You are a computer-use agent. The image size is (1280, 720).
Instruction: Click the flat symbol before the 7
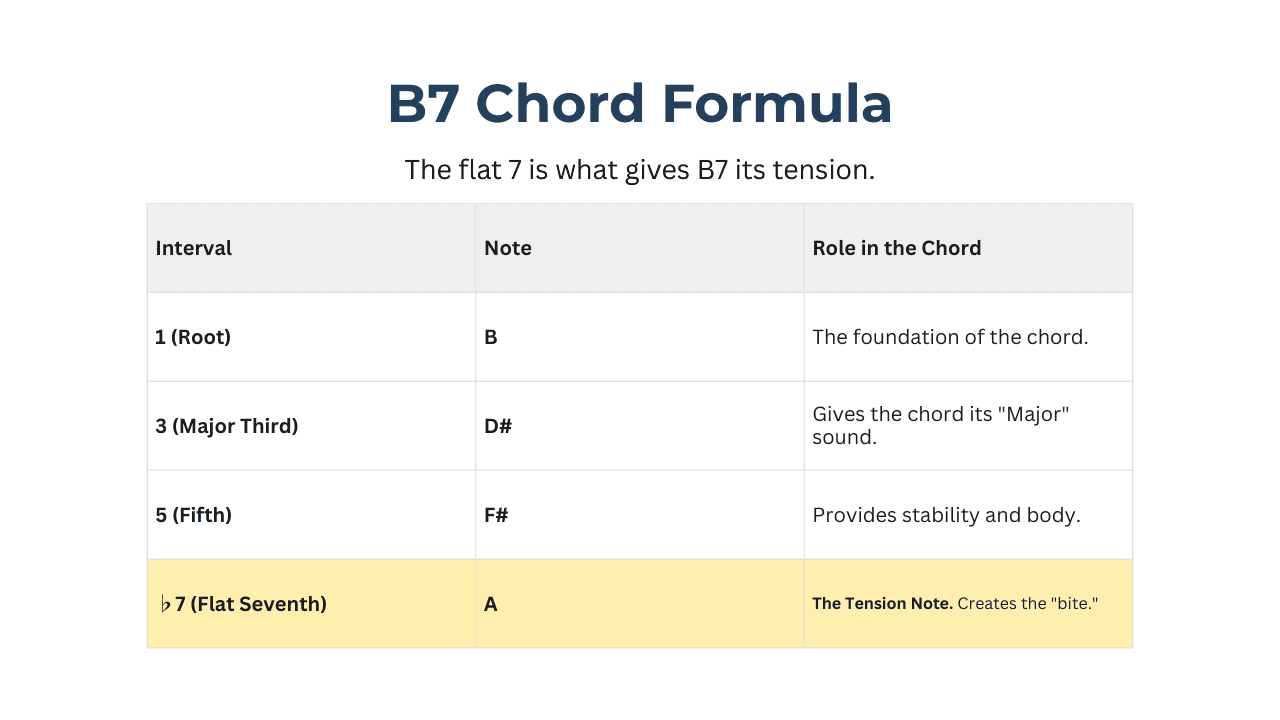coord(165,604)
